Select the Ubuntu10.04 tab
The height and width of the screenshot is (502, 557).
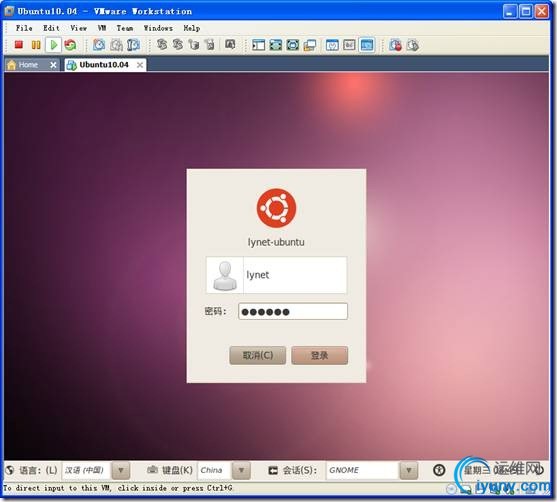click(103, 65)
